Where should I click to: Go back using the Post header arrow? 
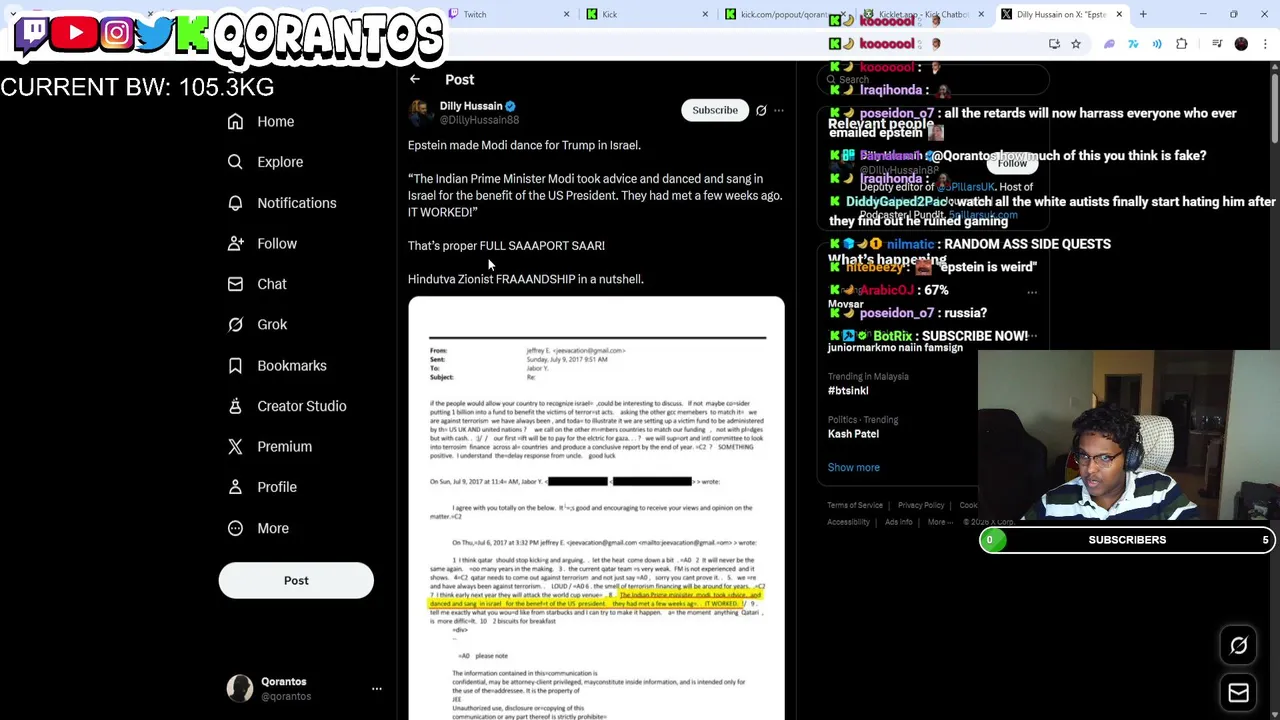414,79
